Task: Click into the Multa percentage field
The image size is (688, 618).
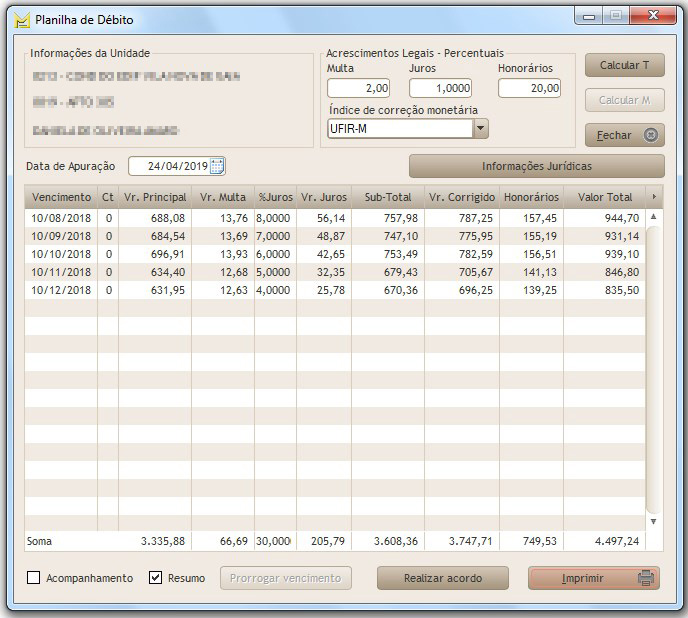Action: (x=358, y=88)
